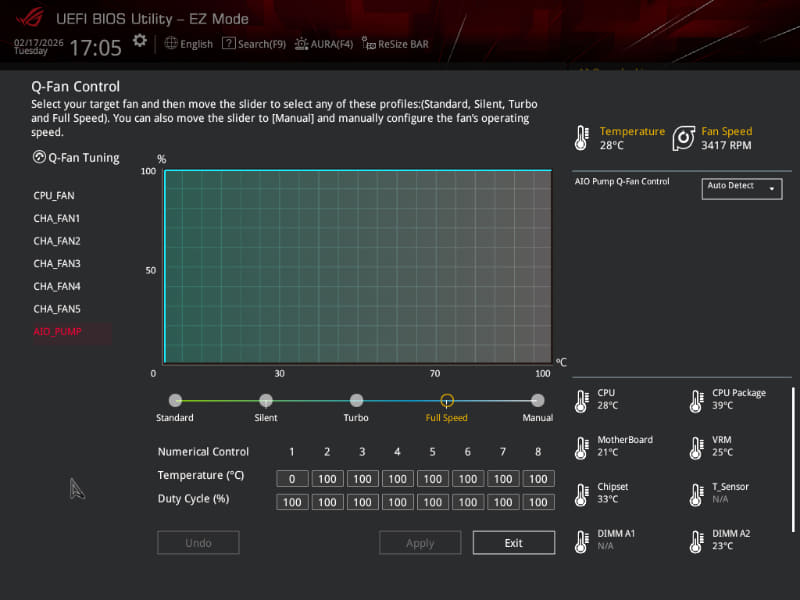800x600 pixels.
Task: Click Duty Cycle field for point 7
Action: (x=503, y=502)
